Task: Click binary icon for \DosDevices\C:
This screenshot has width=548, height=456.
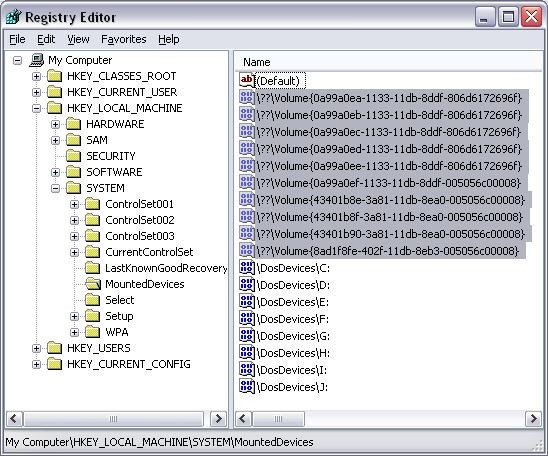Action: coord(247,268)
